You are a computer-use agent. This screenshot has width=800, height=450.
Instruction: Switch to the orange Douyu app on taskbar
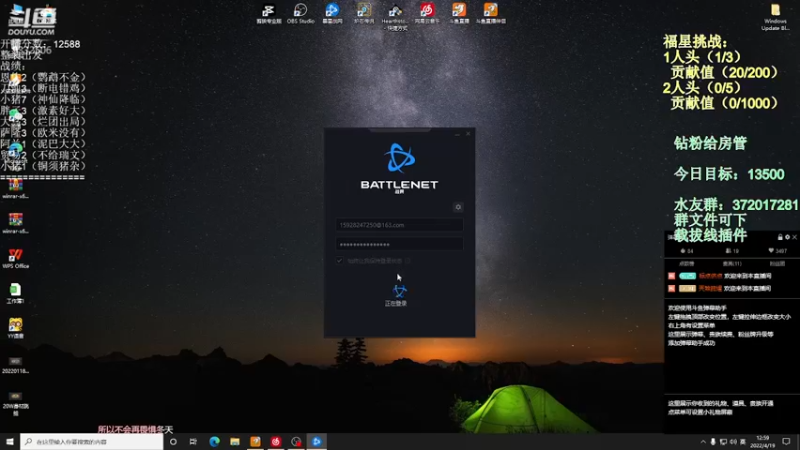click(255, 441)
